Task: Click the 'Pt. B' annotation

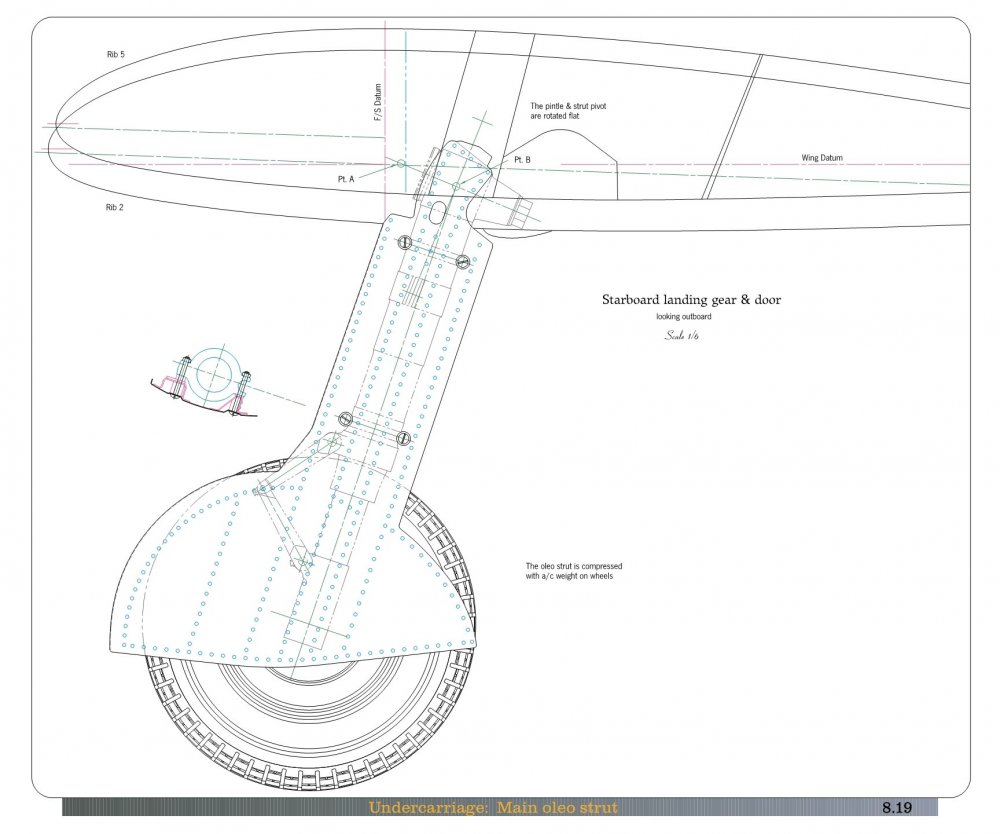Action: [522, 159]
